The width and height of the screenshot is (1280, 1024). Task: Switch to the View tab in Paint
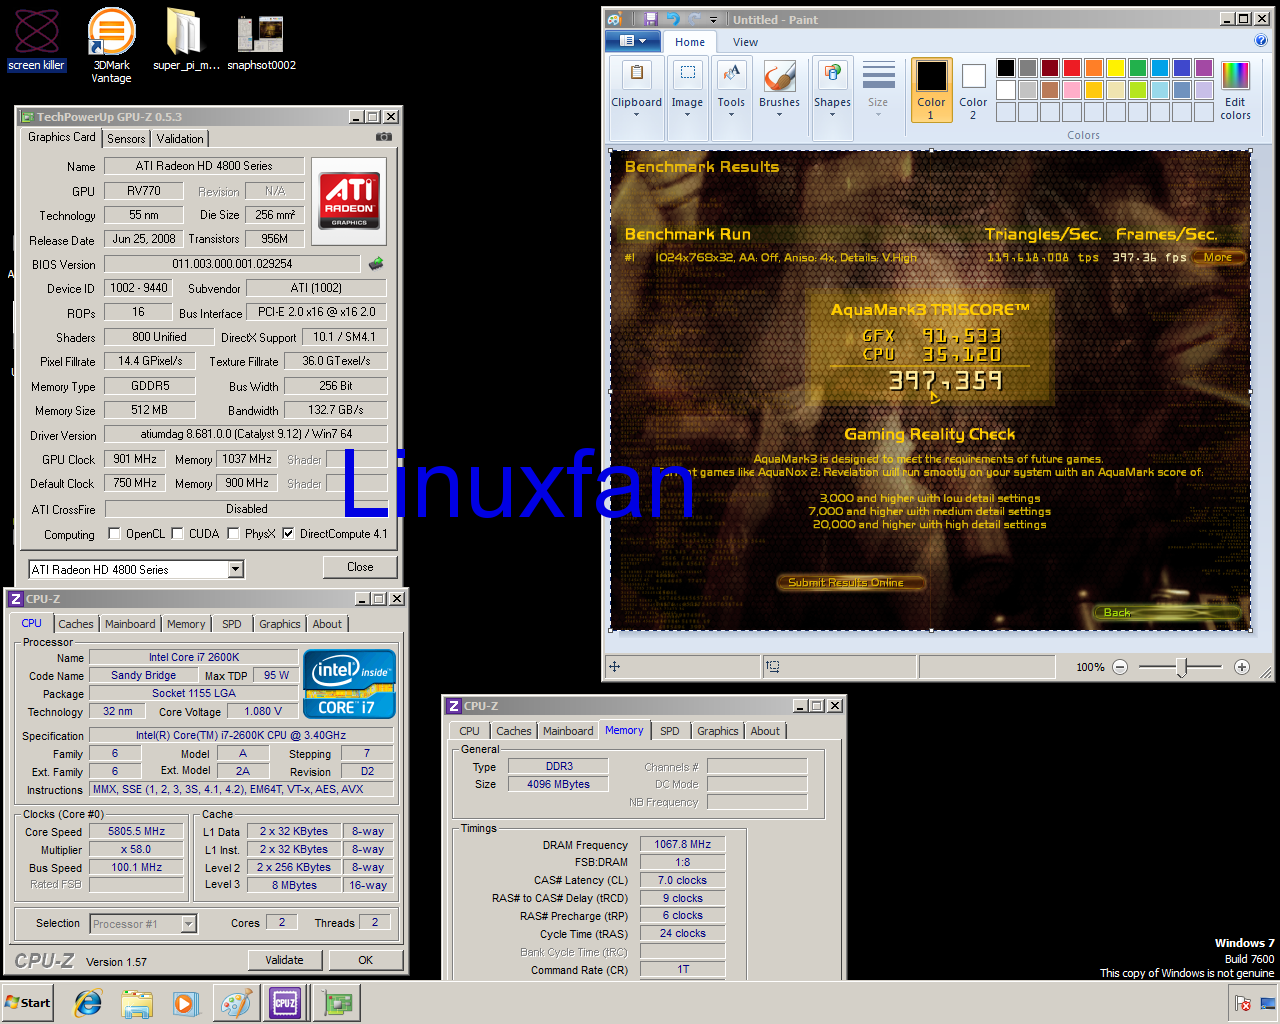point(745,42)
